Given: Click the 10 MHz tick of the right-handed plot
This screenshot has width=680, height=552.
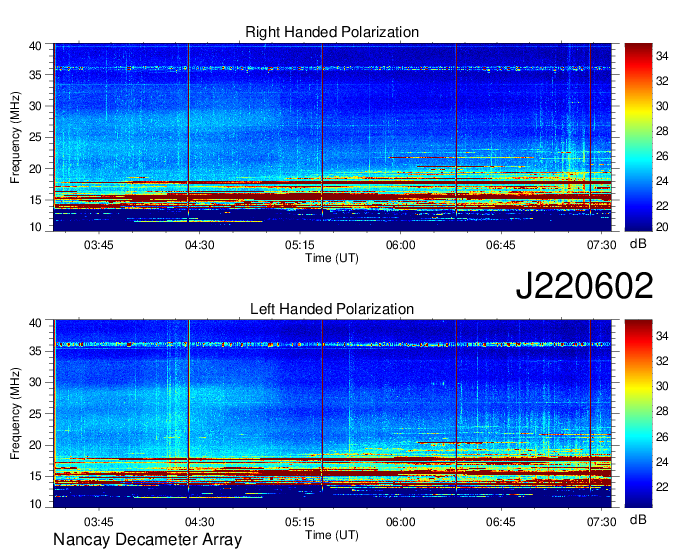Looking at the screenshot, I should 35,227.
